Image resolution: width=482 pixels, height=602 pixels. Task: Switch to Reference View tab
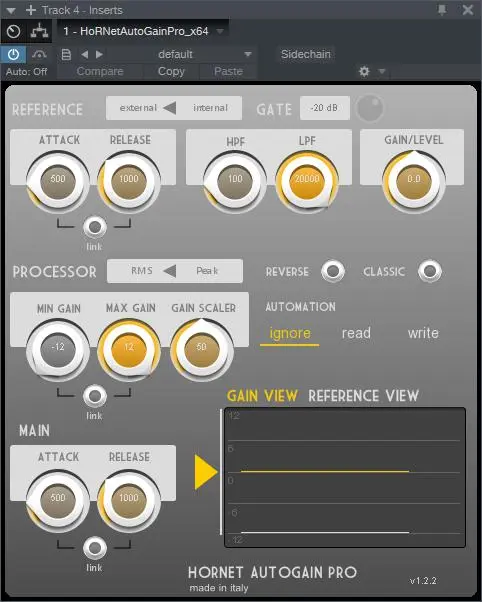coord(363,396)
